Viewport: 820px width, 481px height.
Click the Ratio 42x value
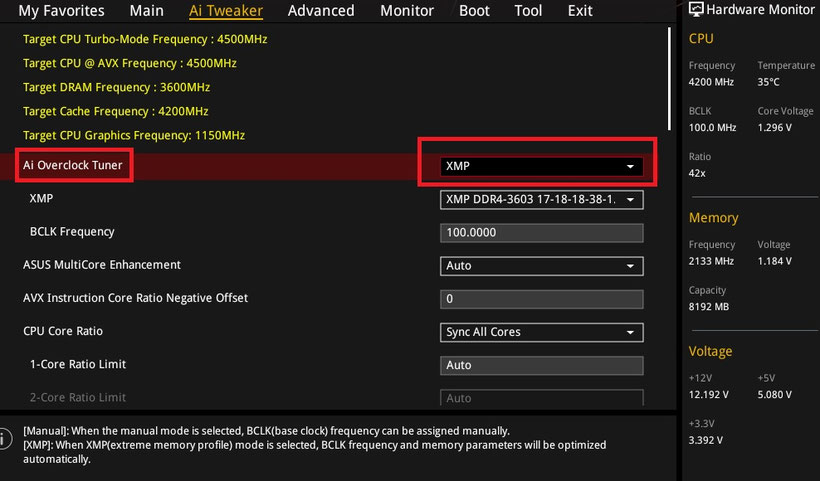pos(697,173)
